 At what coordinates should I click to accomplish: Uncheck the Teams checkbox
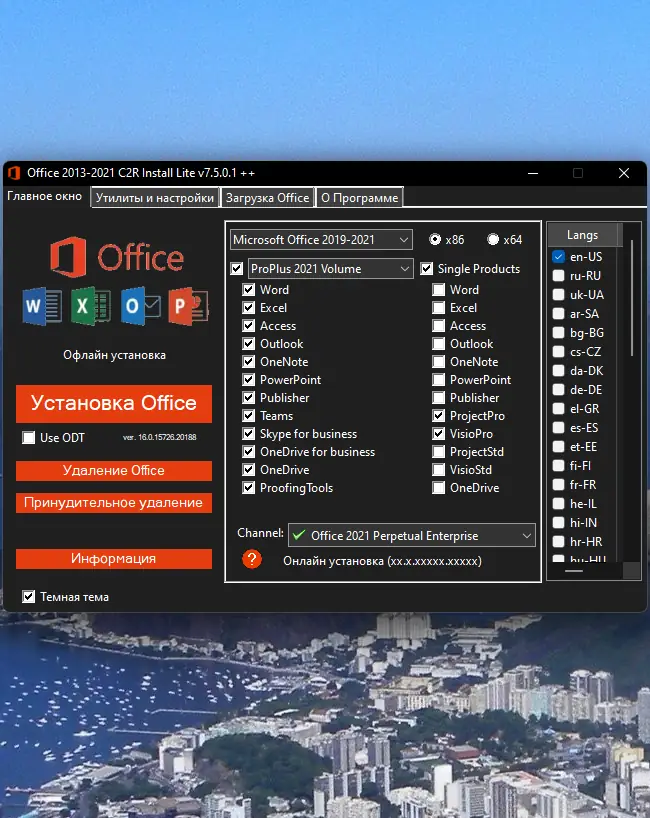[249, 416]
